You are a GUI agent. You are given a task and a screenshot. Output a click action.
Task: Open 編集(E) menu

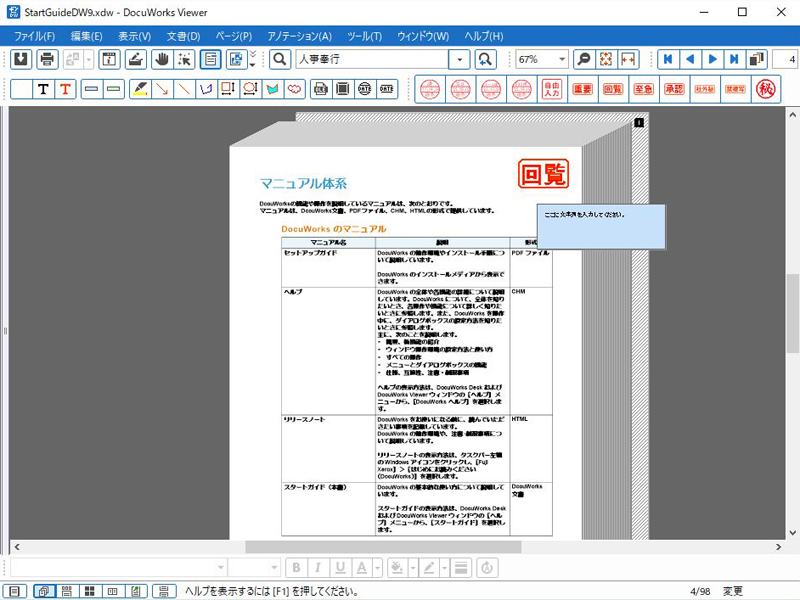tap(86, 36)
